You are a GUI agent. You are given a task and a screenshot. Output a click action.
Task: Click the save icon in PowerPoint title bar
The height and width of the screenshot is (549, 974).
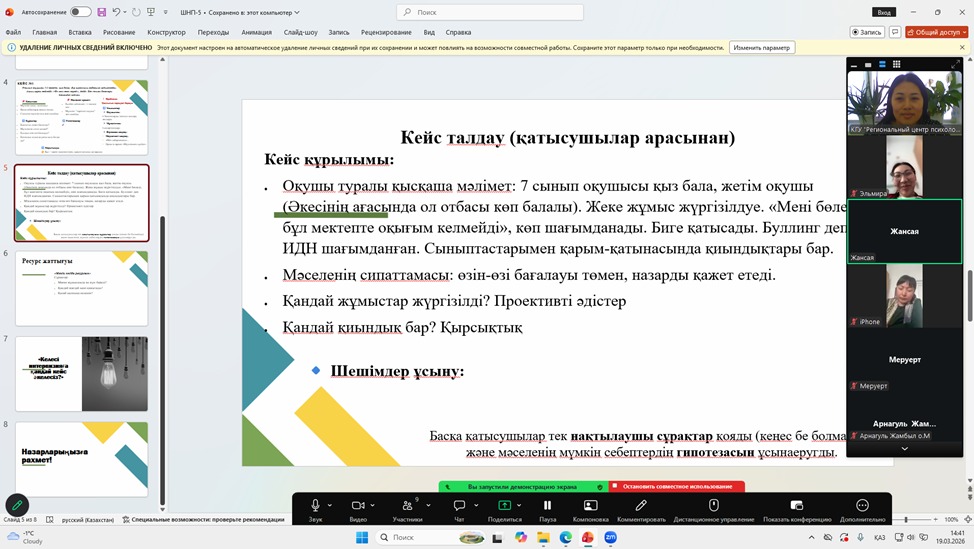pos(101,12)
